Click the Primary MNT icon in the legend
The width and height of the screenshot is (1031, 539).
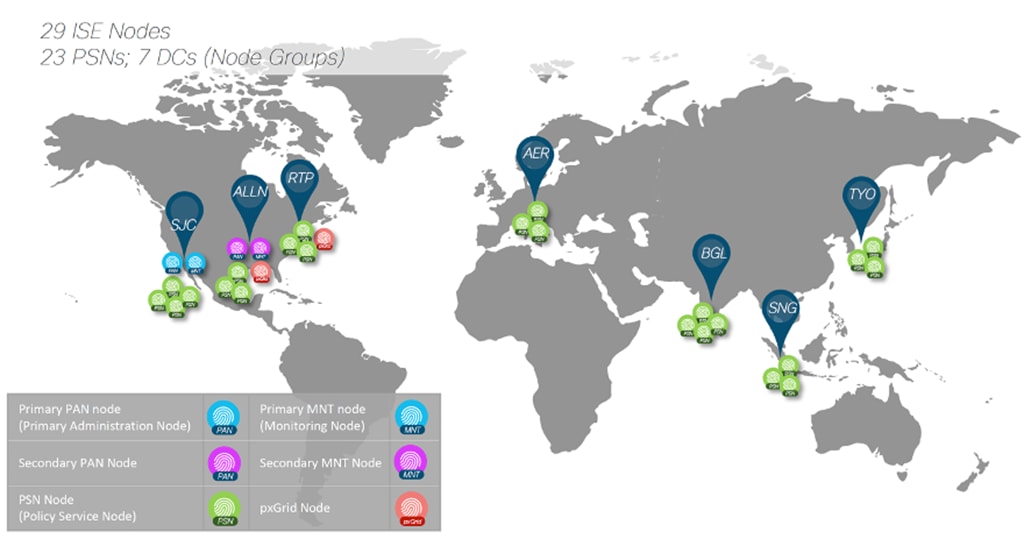point(412,418)
